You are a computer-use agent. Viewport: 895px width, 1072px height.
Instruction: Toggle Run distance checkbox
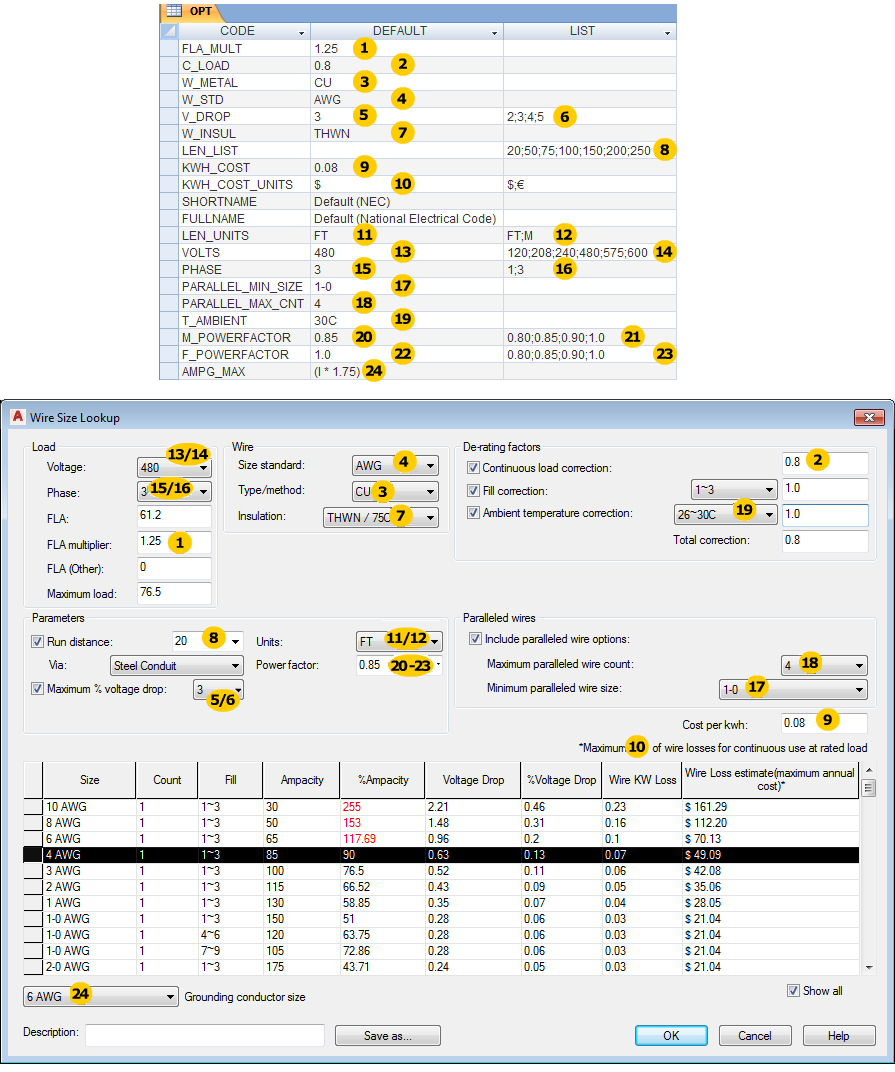[38, 641]
